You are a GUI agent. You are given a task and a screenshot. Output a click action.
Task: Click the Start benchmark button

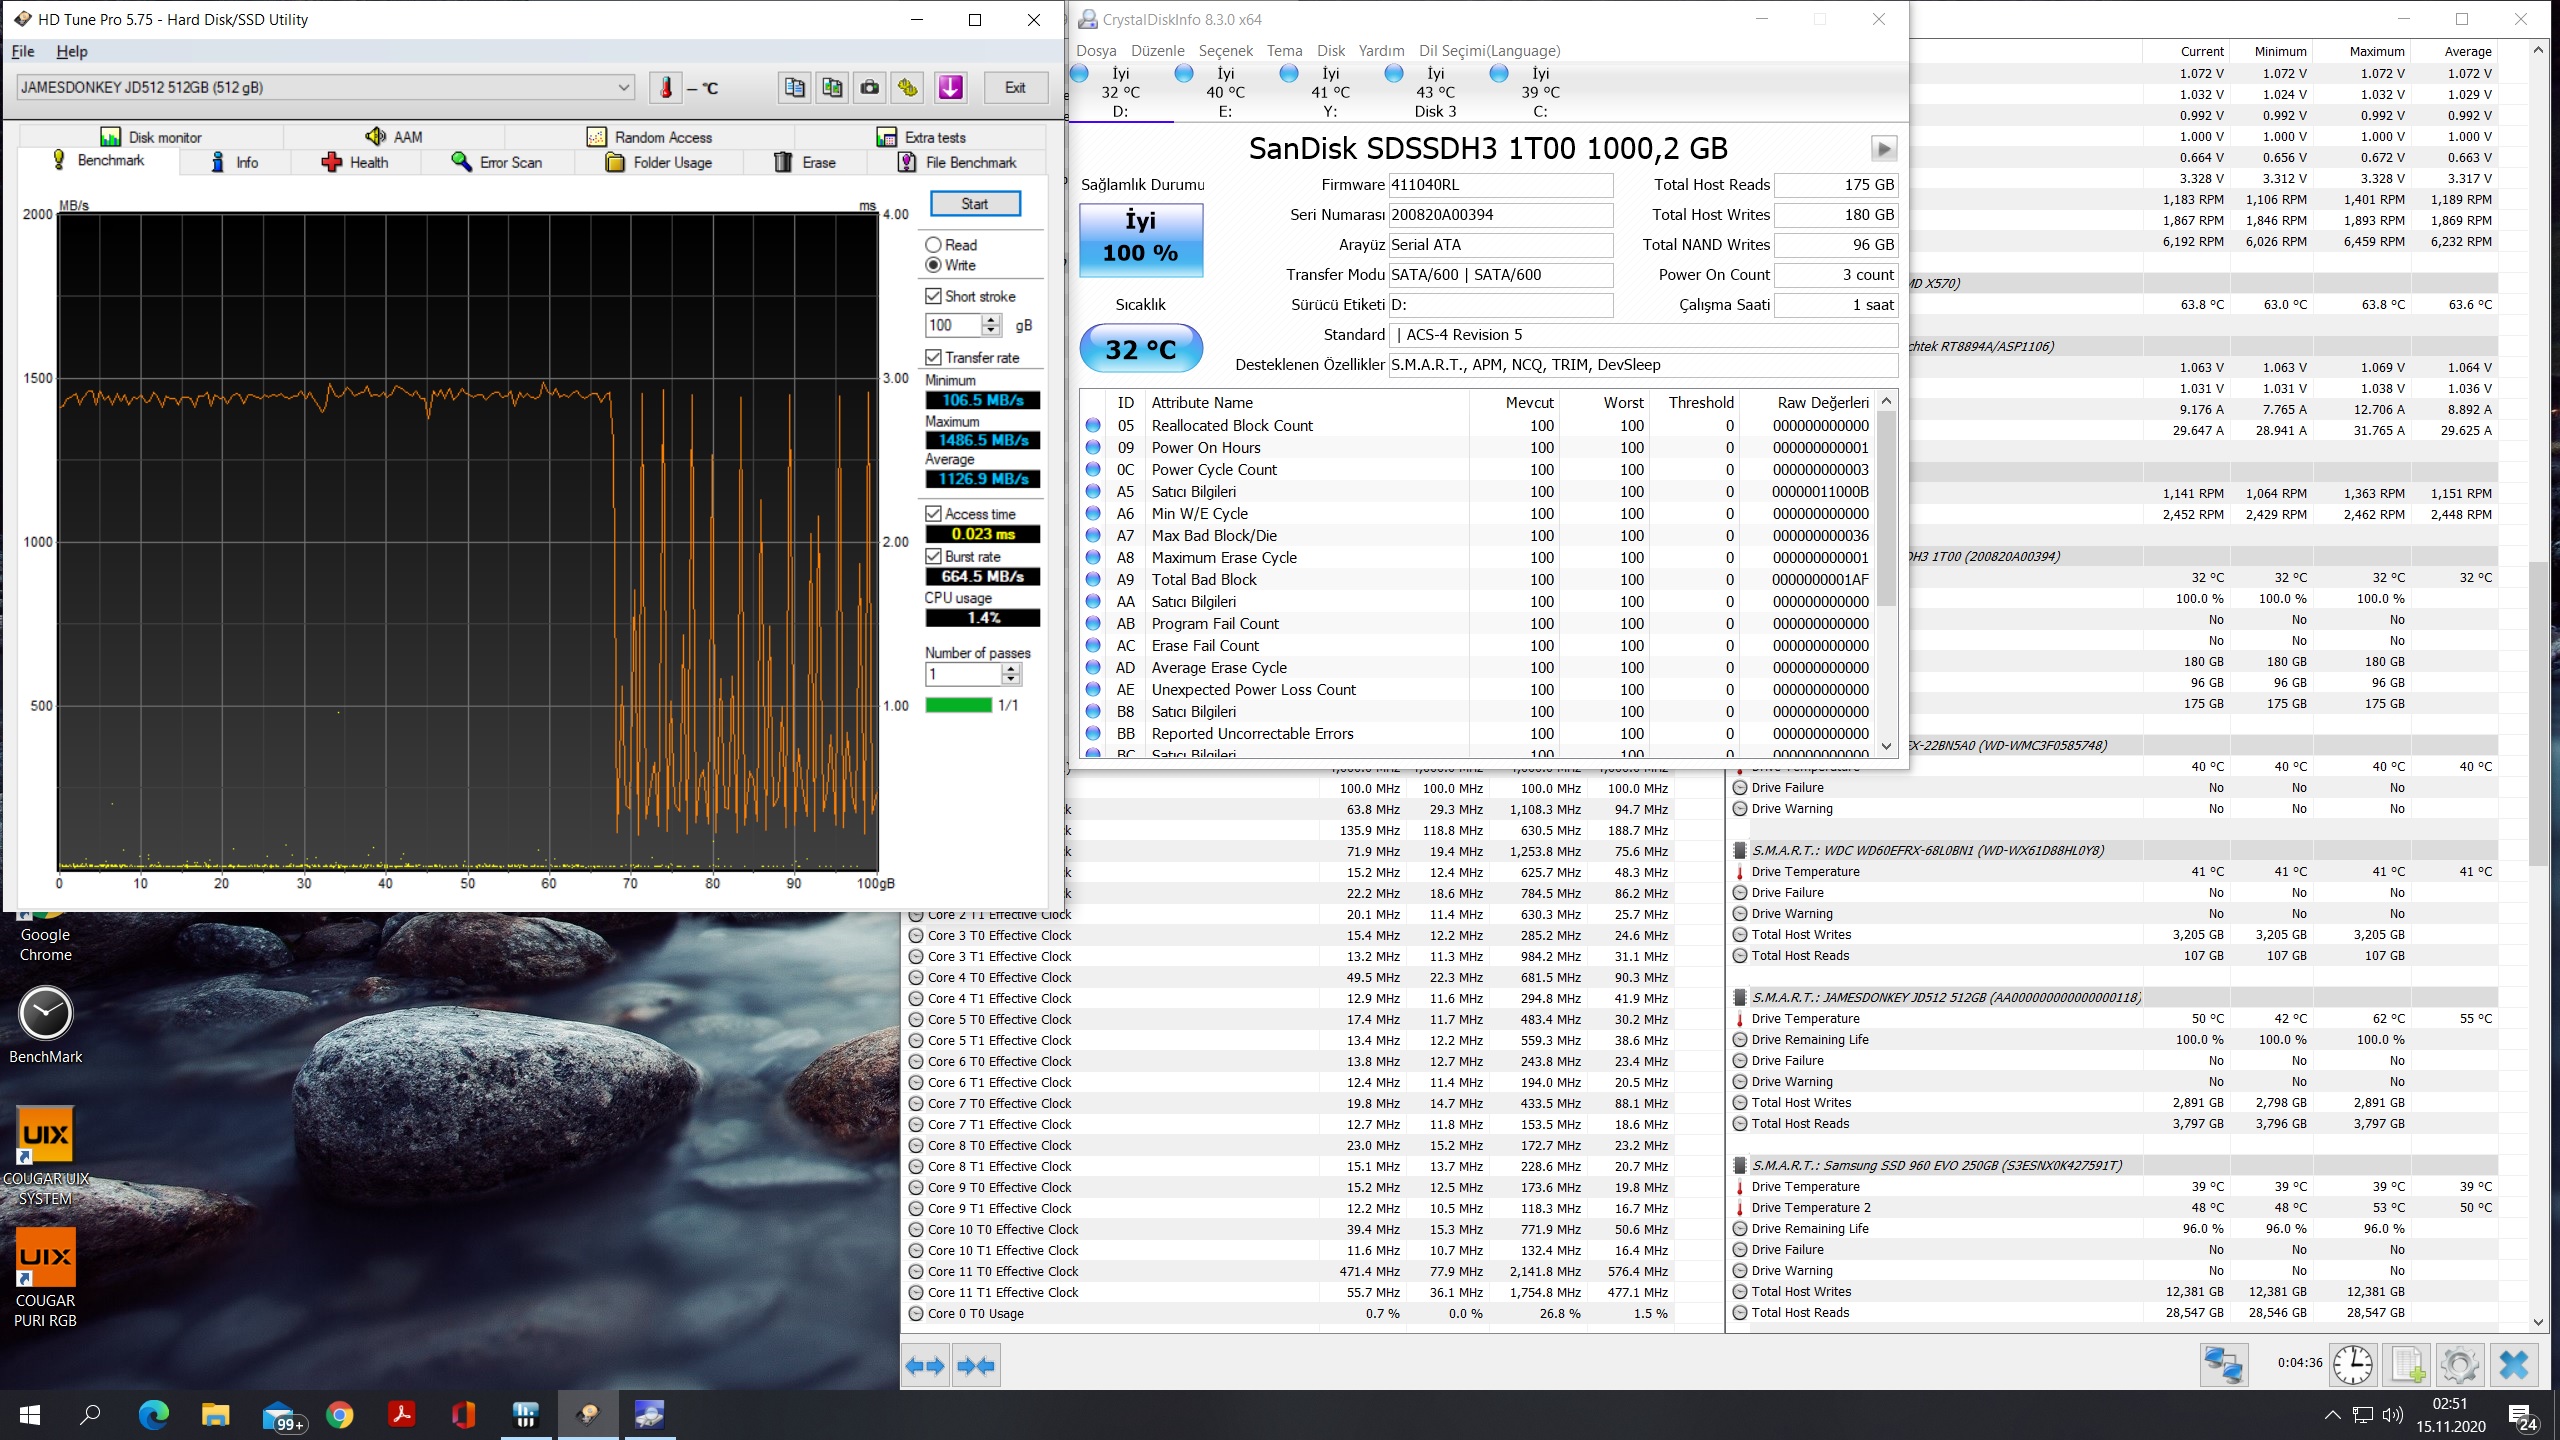pyautogui.click(x=975, y=204)
